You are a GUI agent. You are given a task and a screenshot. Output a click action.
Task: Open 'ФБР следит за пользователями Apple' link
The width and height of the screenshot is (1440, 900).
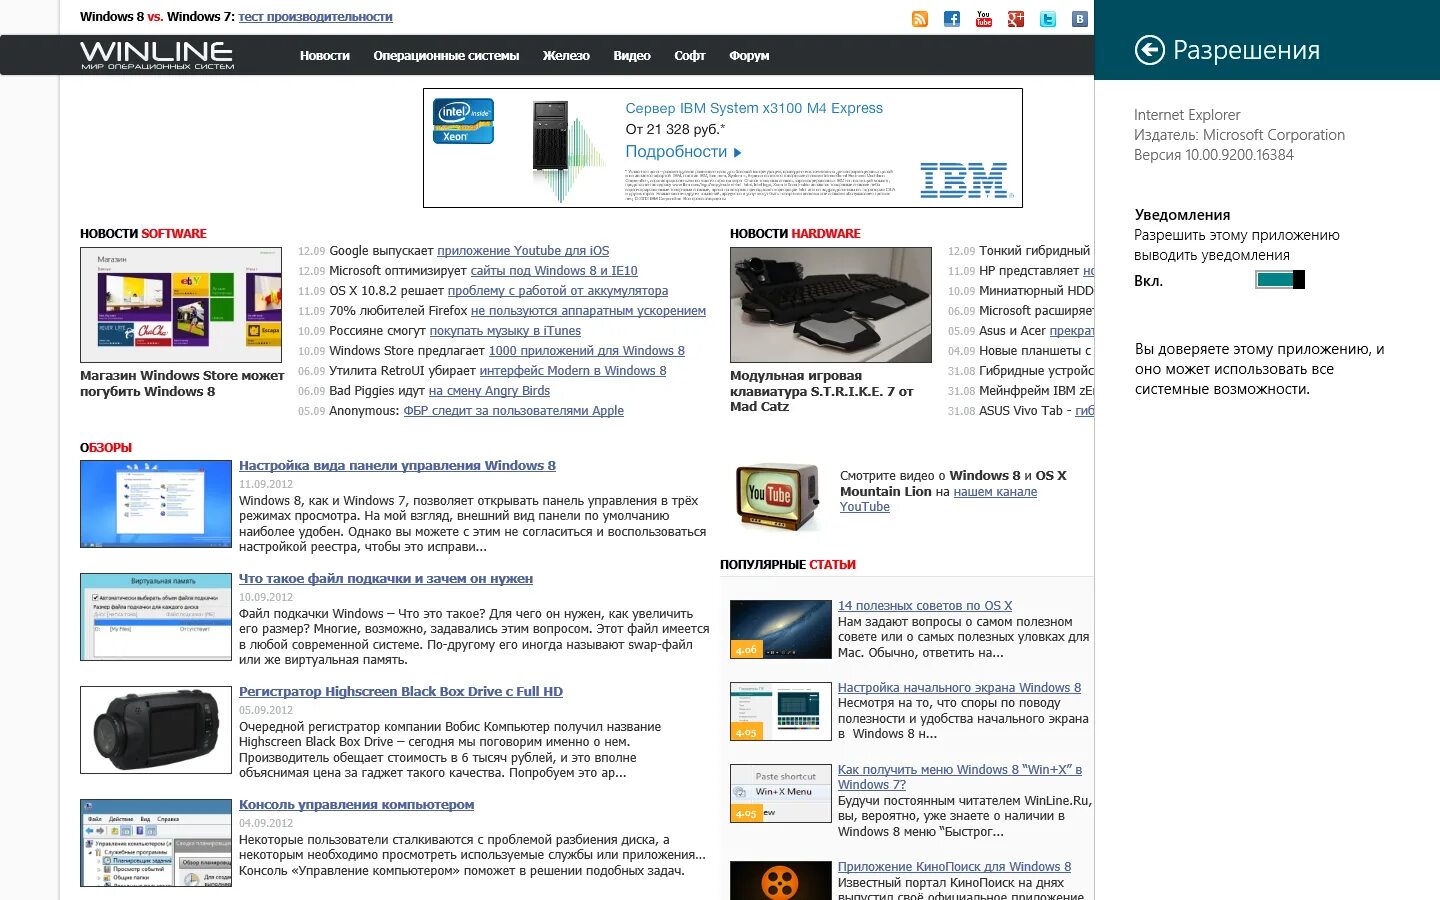point(514,411)
